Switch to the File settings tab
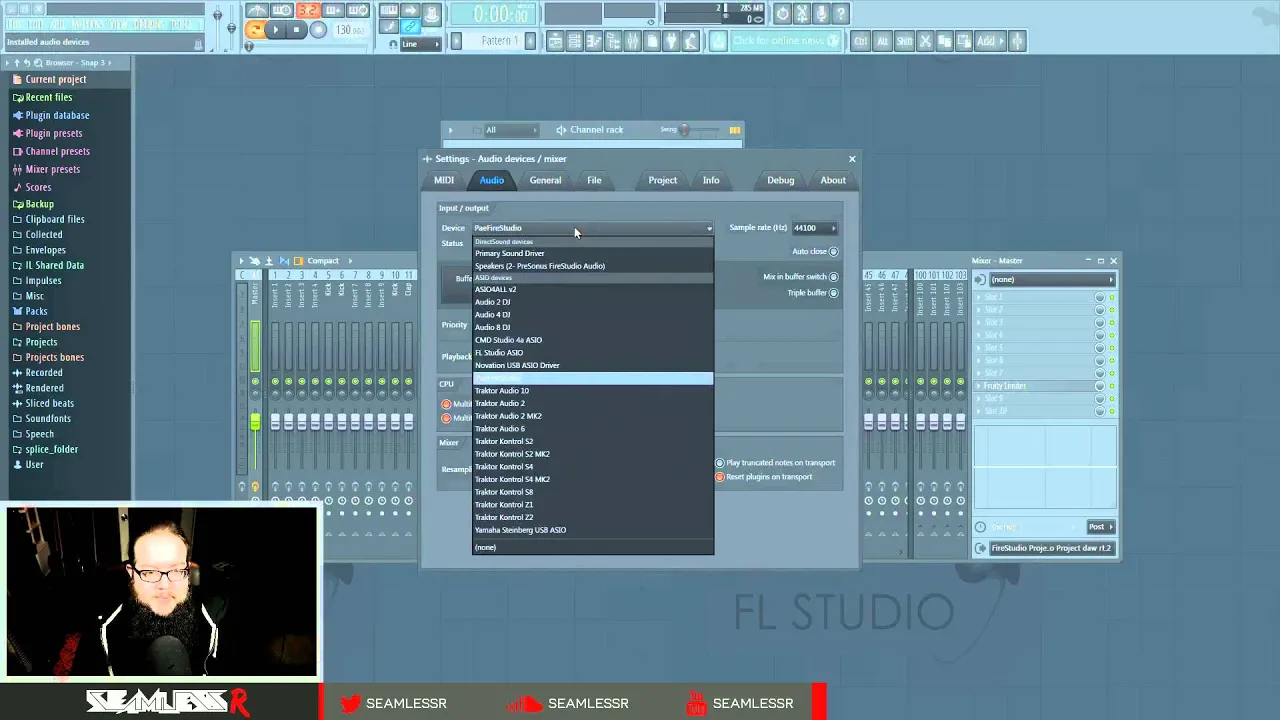The width and height of the screenshot is (1280, 720). pyautogui.click(x=594, y=180)
